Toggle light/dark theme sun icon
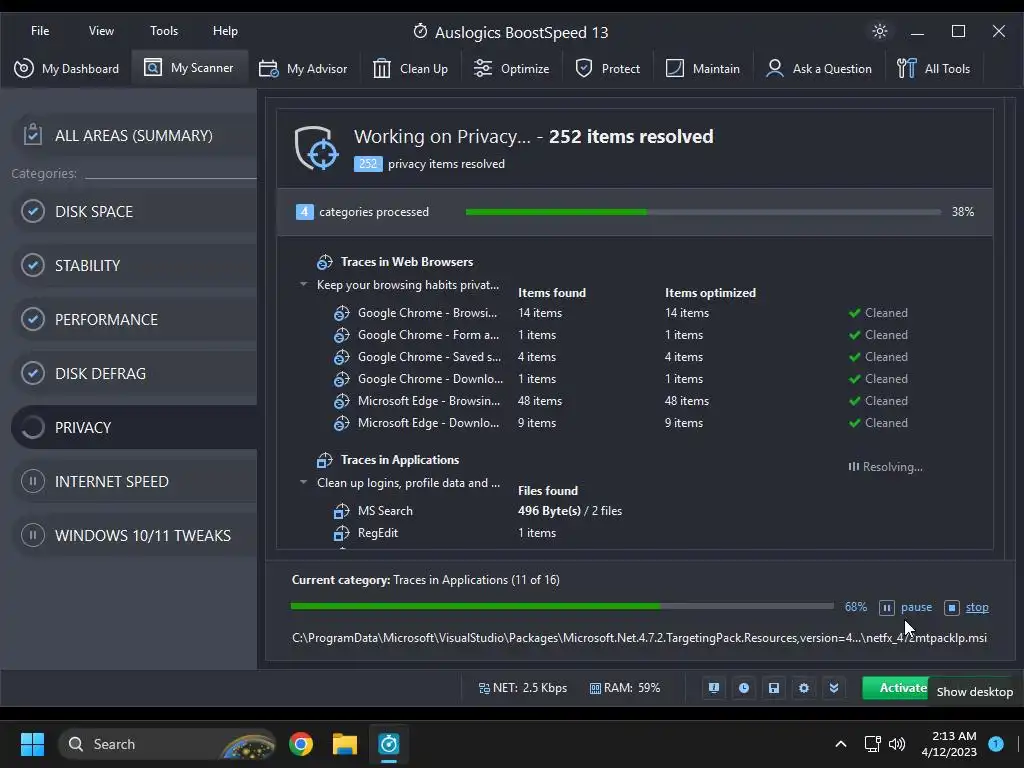This screenshot has height=768, width=1024. click(x=880, y=31)
